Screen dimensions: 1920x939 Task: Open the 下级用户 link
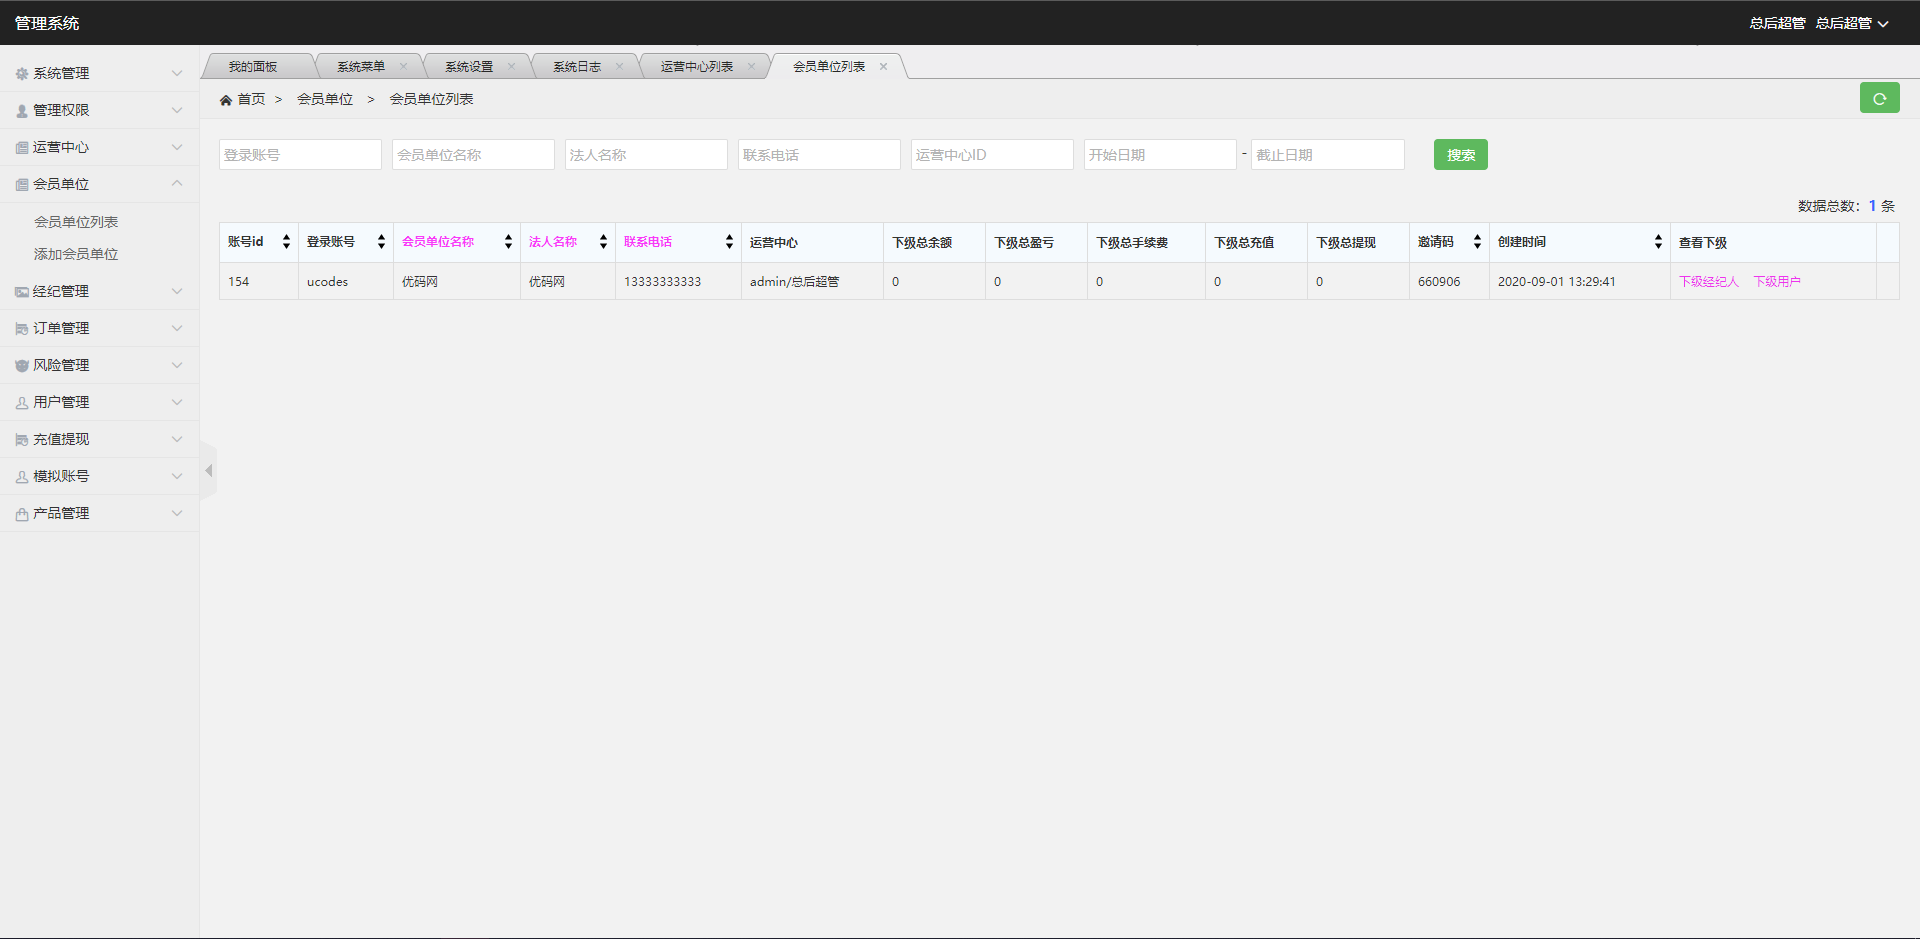pyautogui.click(x=1776, y=282)
